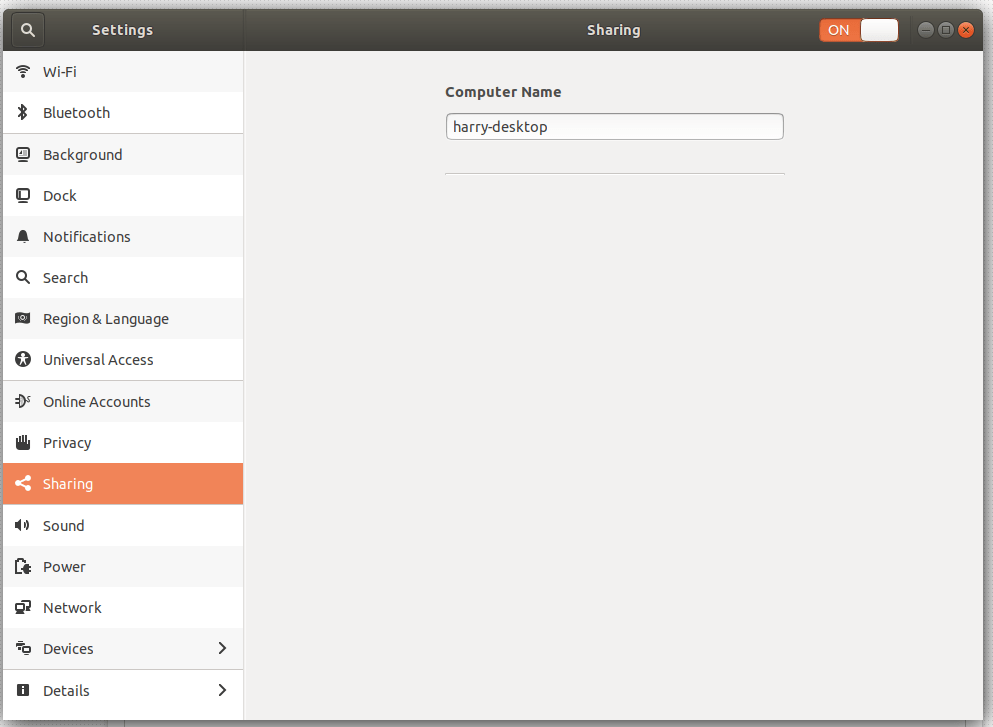Image resolution: width=993 pixels, height=727 pixels.
Task: Click the Wi-Fi icon in sidebar
Action: [23, 72]
